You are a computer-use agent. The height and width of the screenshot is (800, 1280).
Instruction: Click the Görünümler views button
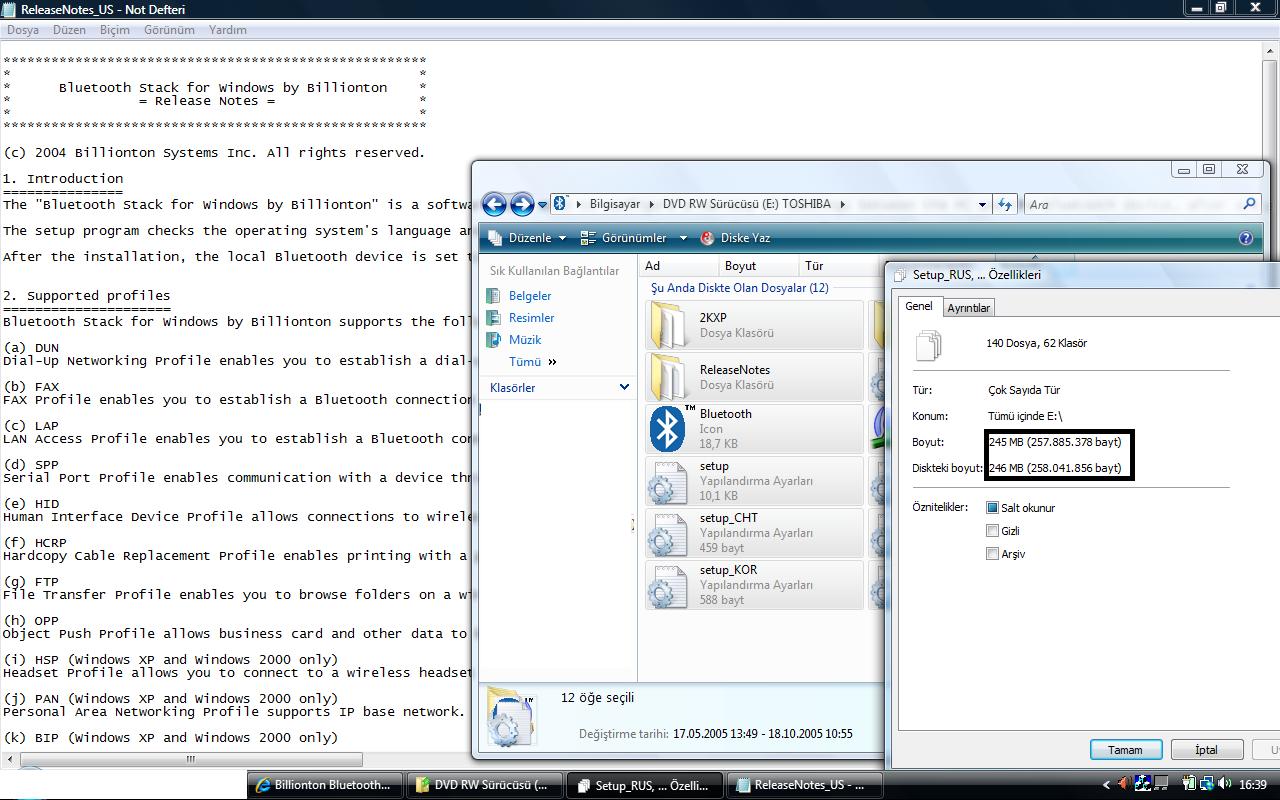pyautogui.click(x=625, y=238)
